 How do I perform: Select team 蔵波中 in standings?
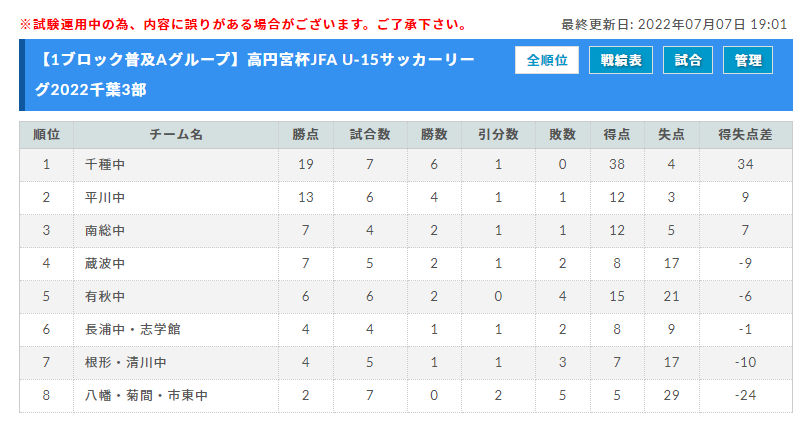pos(105,263)
